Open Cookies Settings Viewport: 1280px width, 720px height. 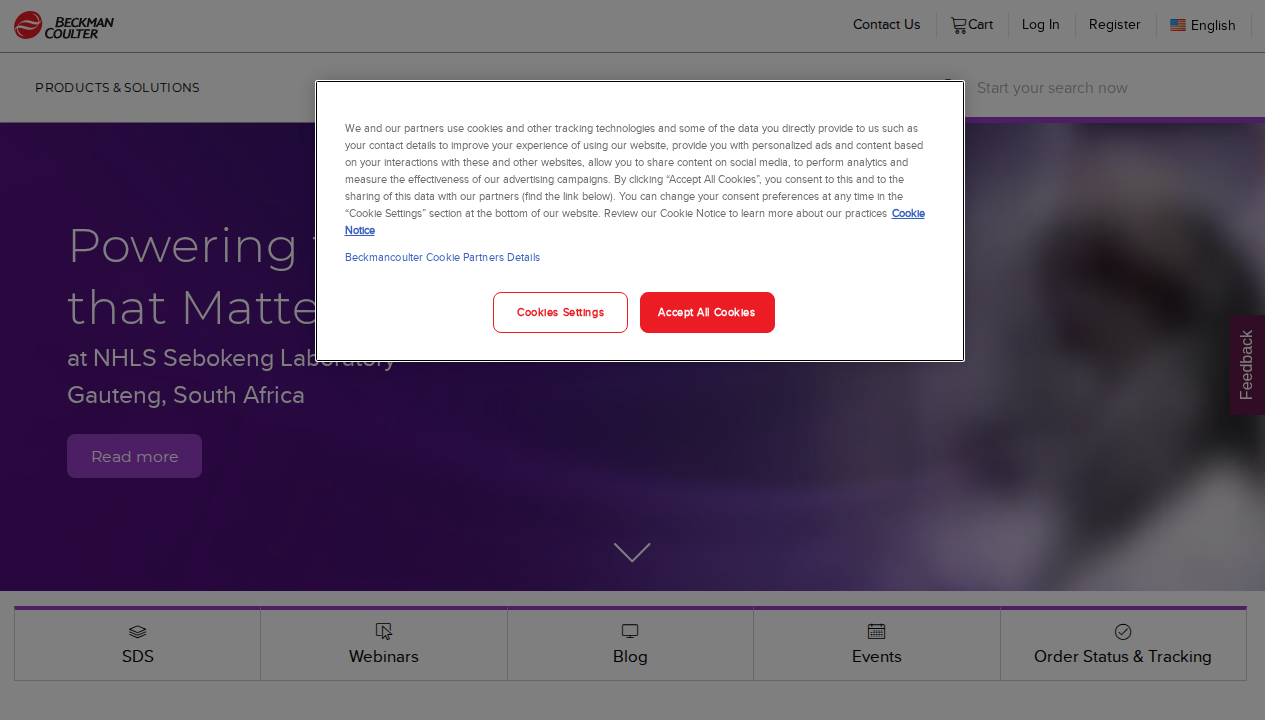pyautogui.click(x=560, y=312)
